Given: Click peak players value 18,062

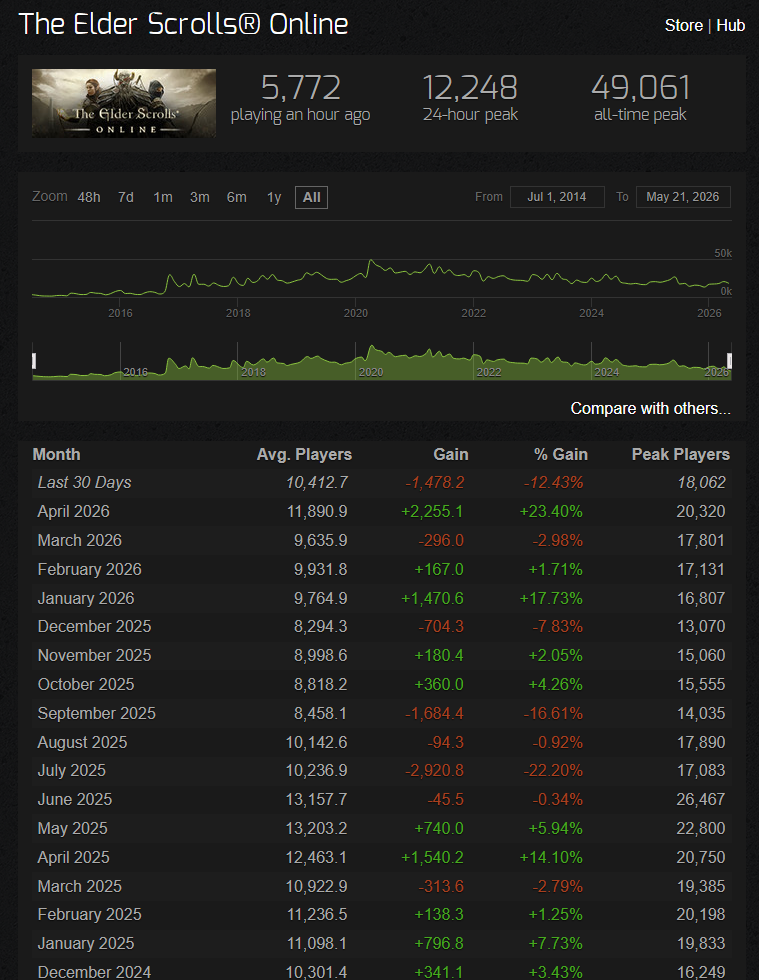Looking at the screenshot, I should click(701, 482).
